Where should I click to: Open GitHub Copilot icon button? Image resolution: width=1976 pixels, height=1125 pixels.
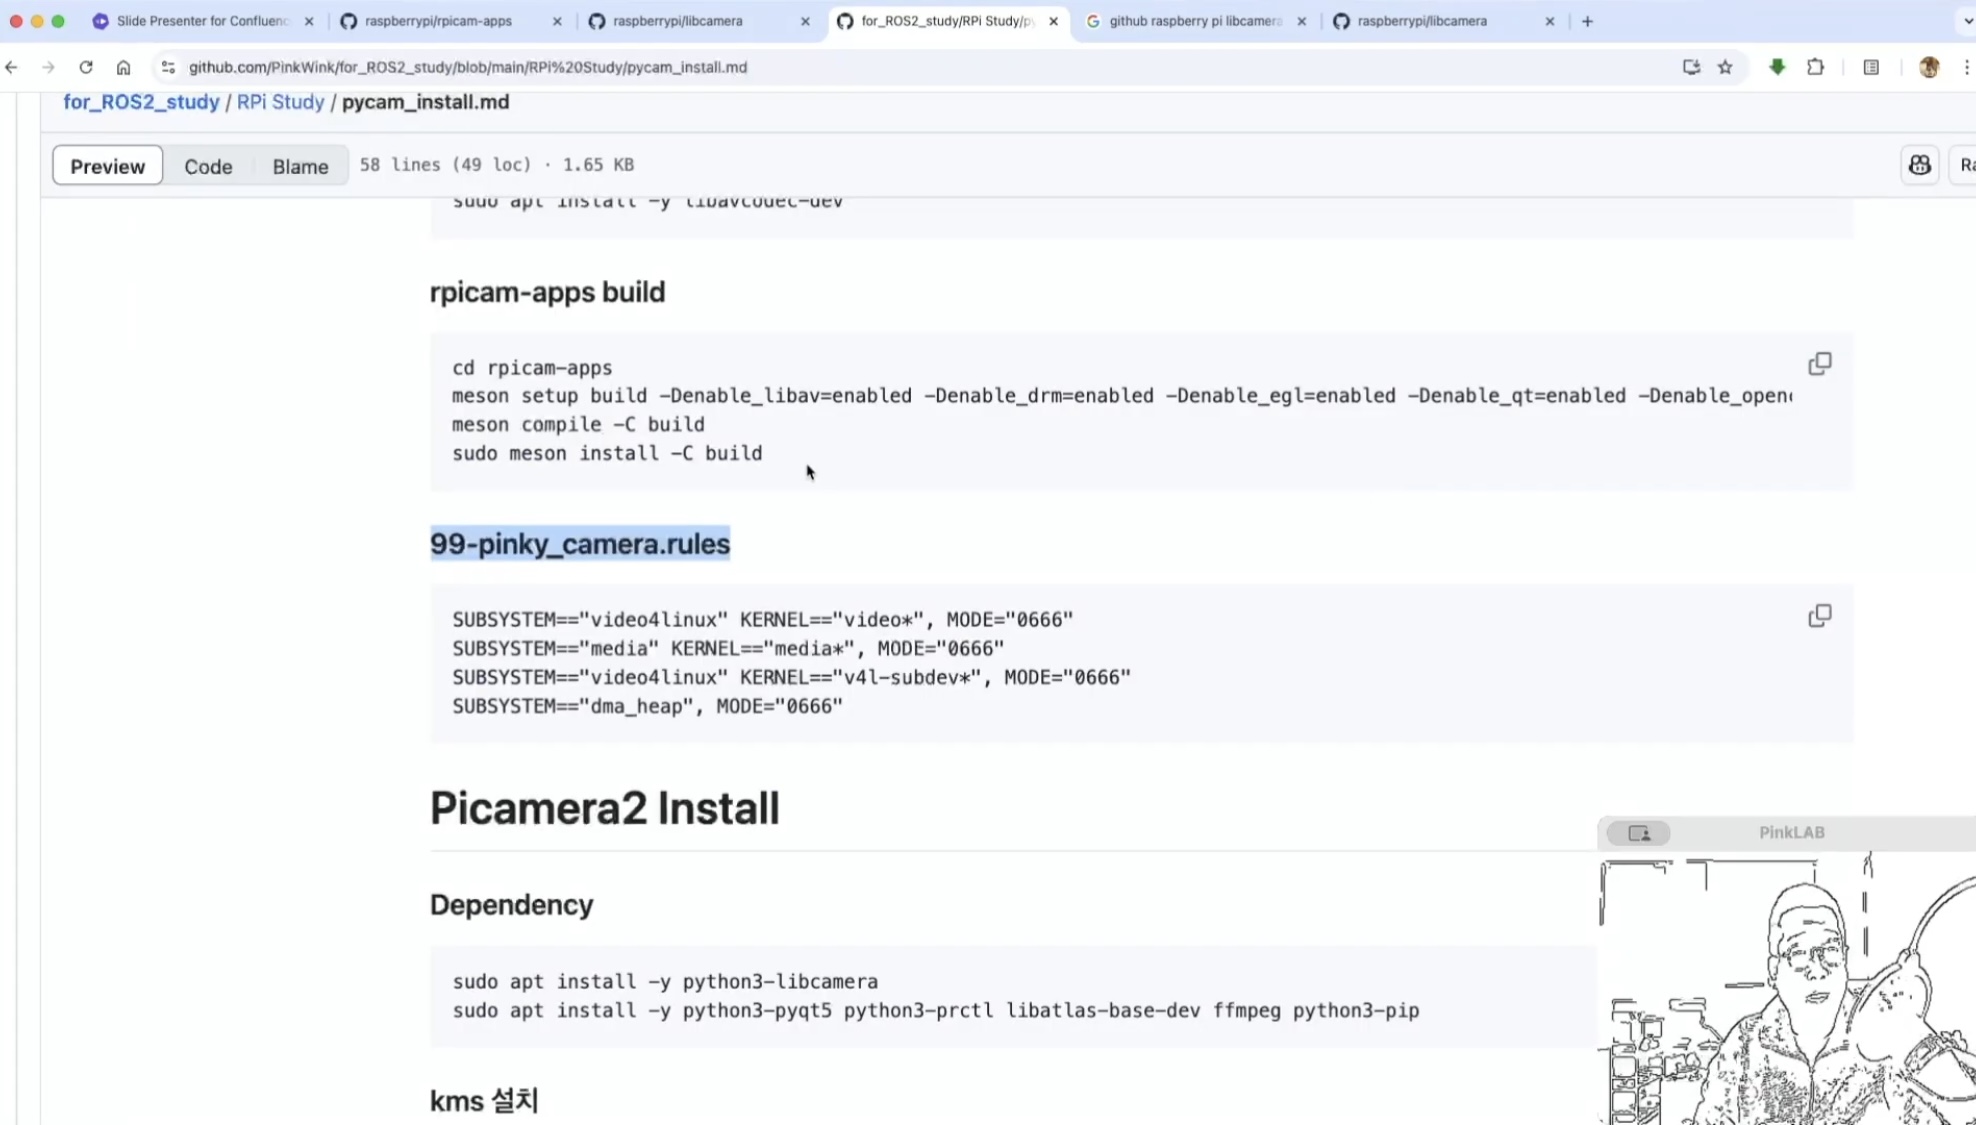click(1919, 166)
